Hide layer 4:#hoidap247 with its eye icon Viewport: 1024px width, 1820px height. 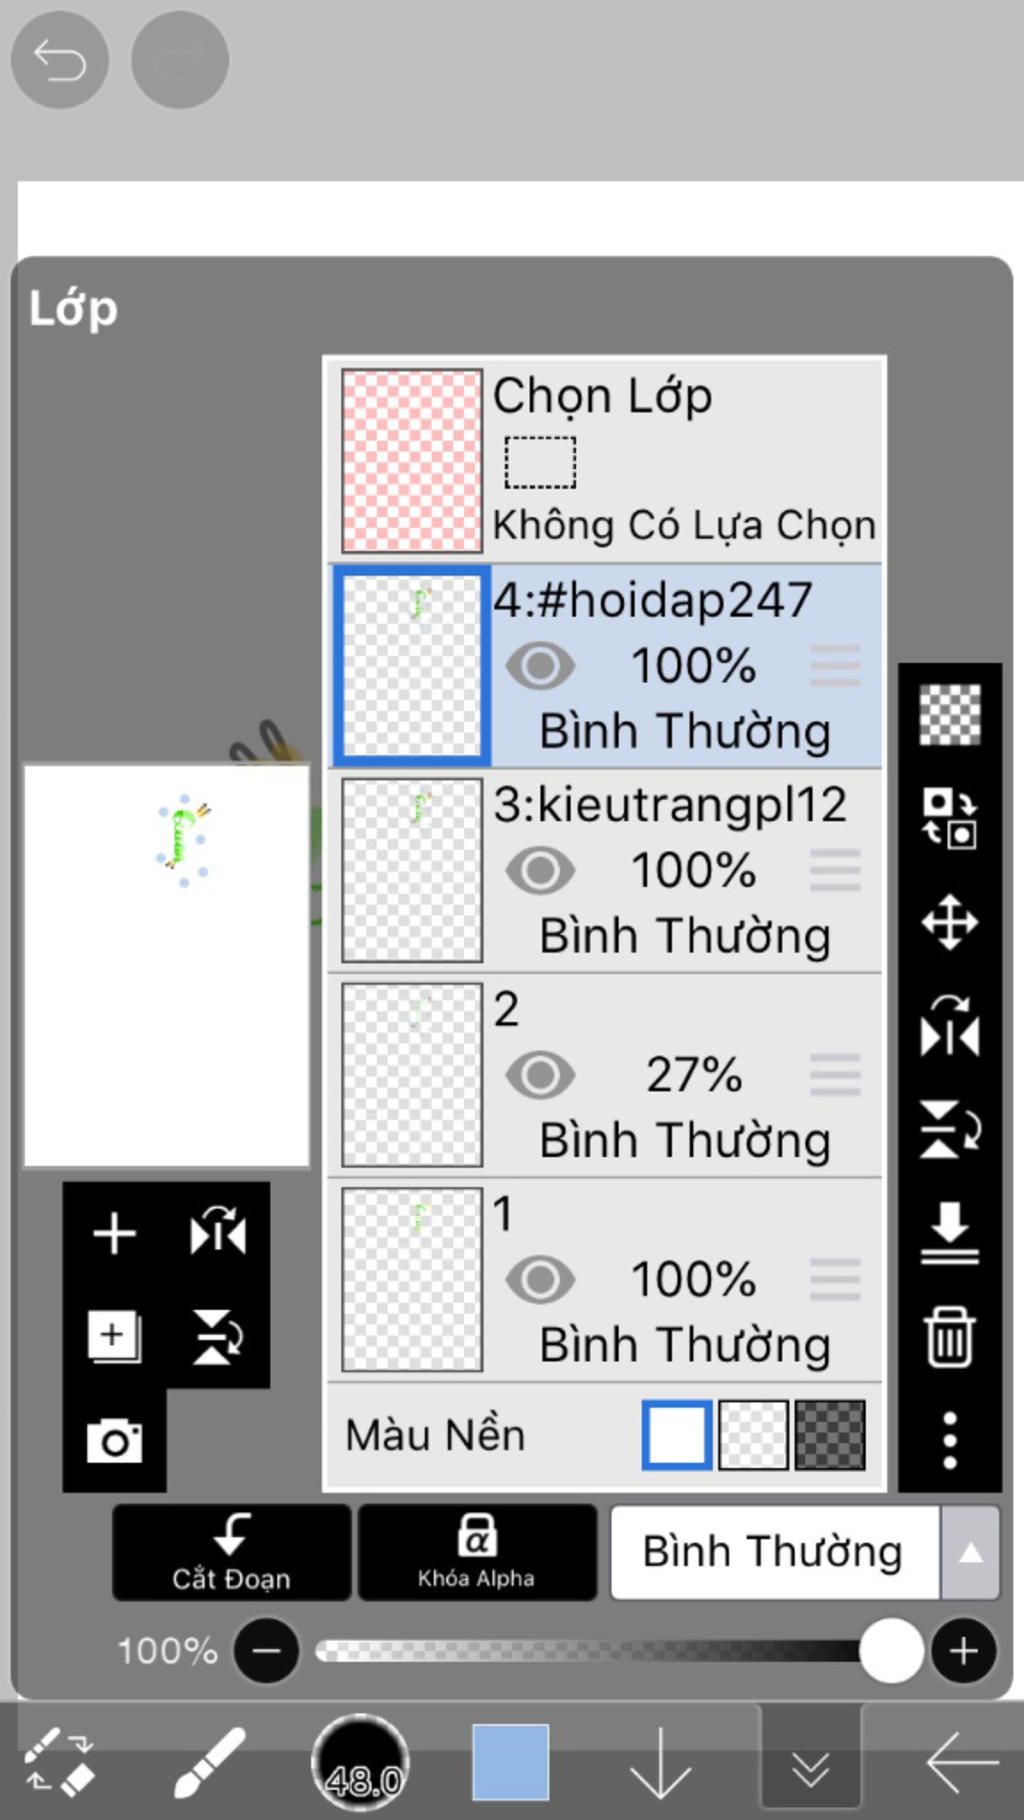(540, 667)
